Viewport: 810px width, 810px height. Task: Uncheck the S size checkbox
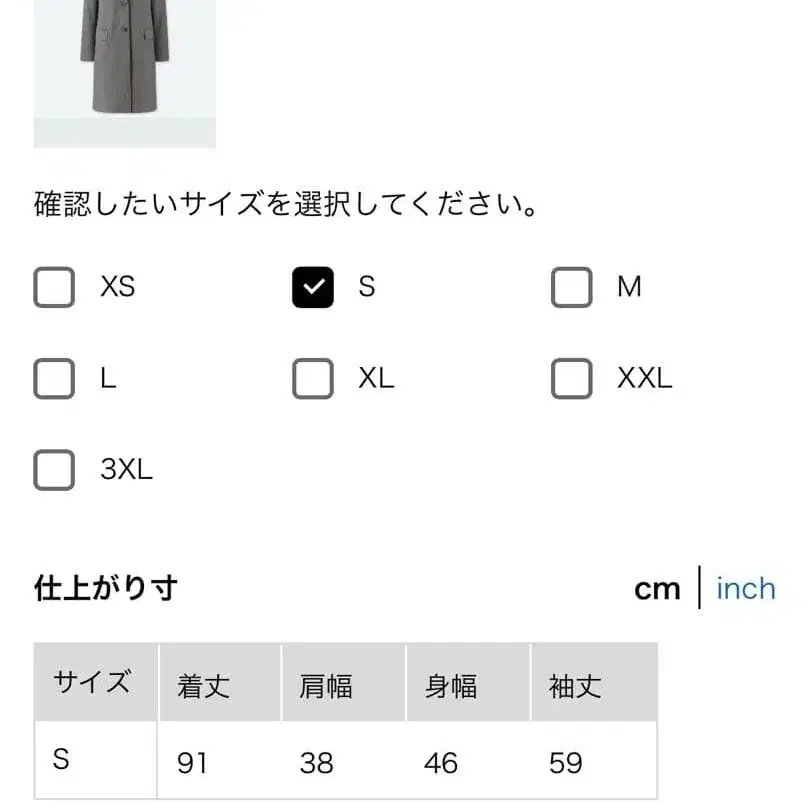point(312,288)
